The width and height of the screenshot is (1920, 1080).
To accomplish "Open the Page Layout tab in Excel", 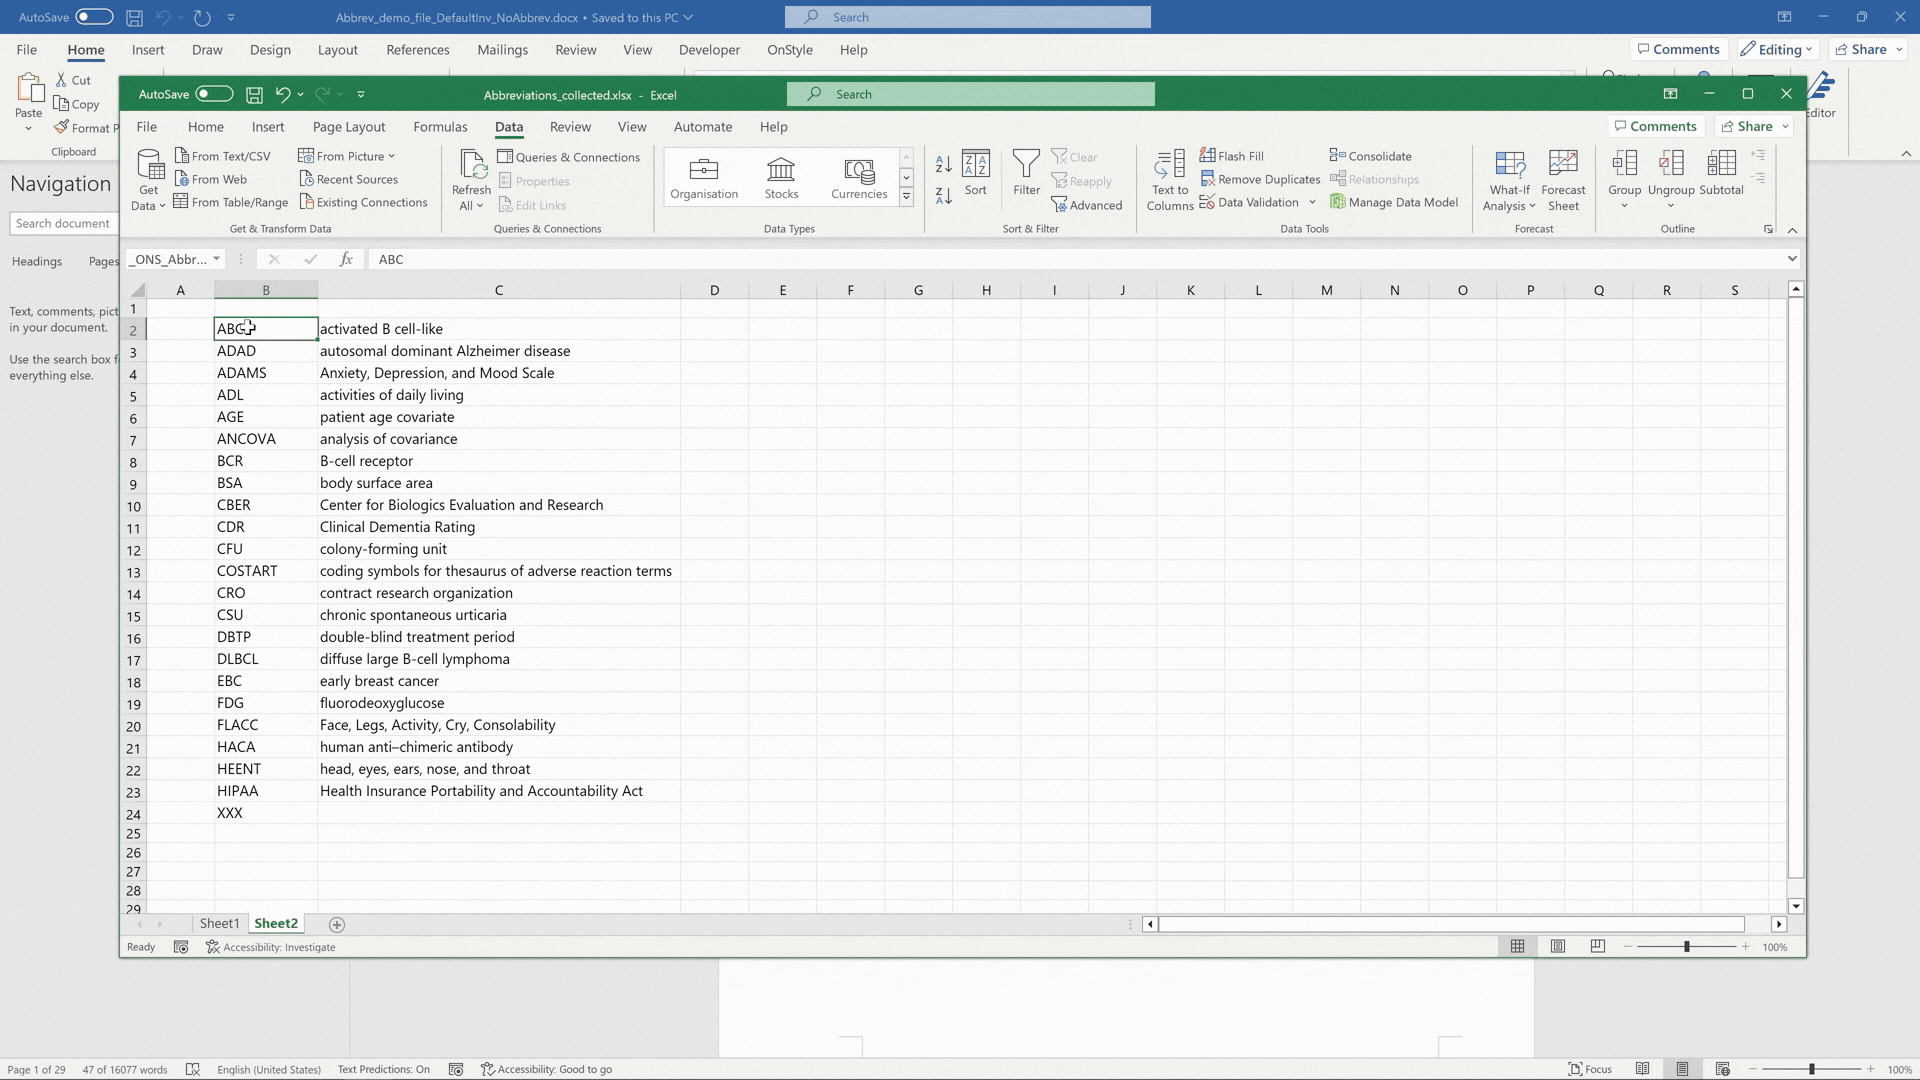I will 349,127.
